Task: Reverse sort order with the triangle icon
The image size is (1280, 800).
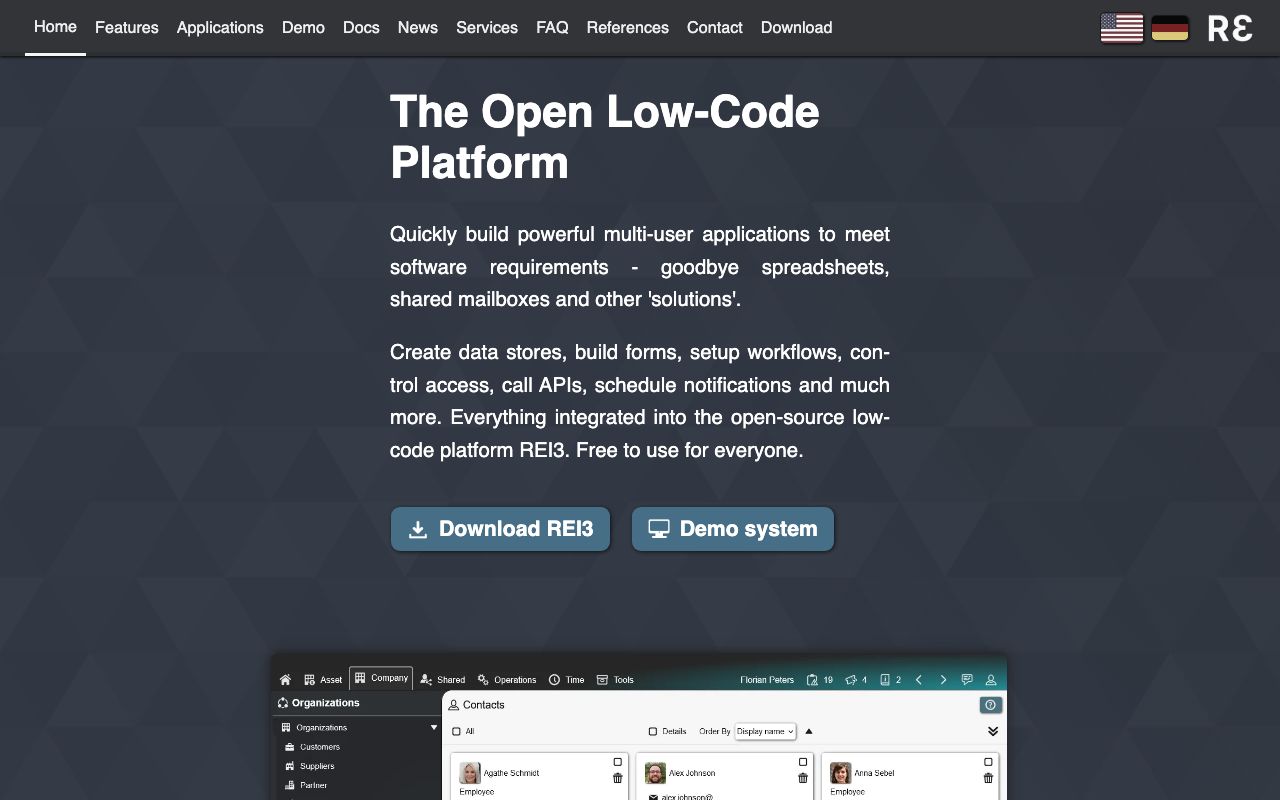Action: [809, 731]
